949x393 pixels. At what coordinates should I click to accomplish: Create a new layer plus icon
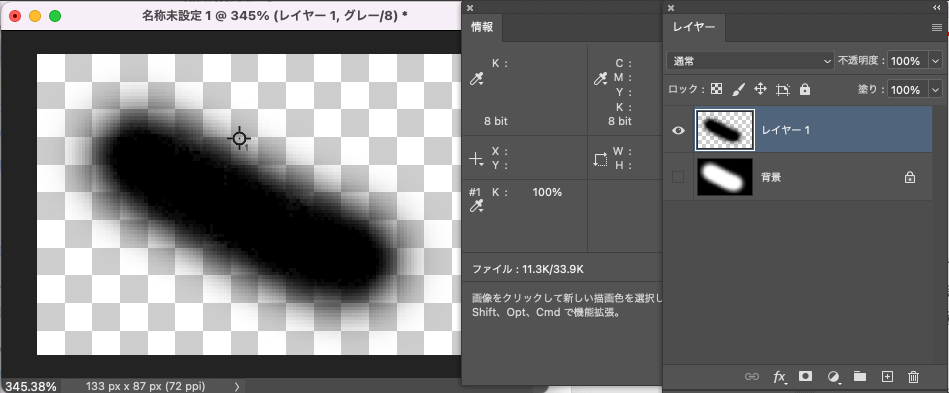pyautogui.click(x=887, y=377)
